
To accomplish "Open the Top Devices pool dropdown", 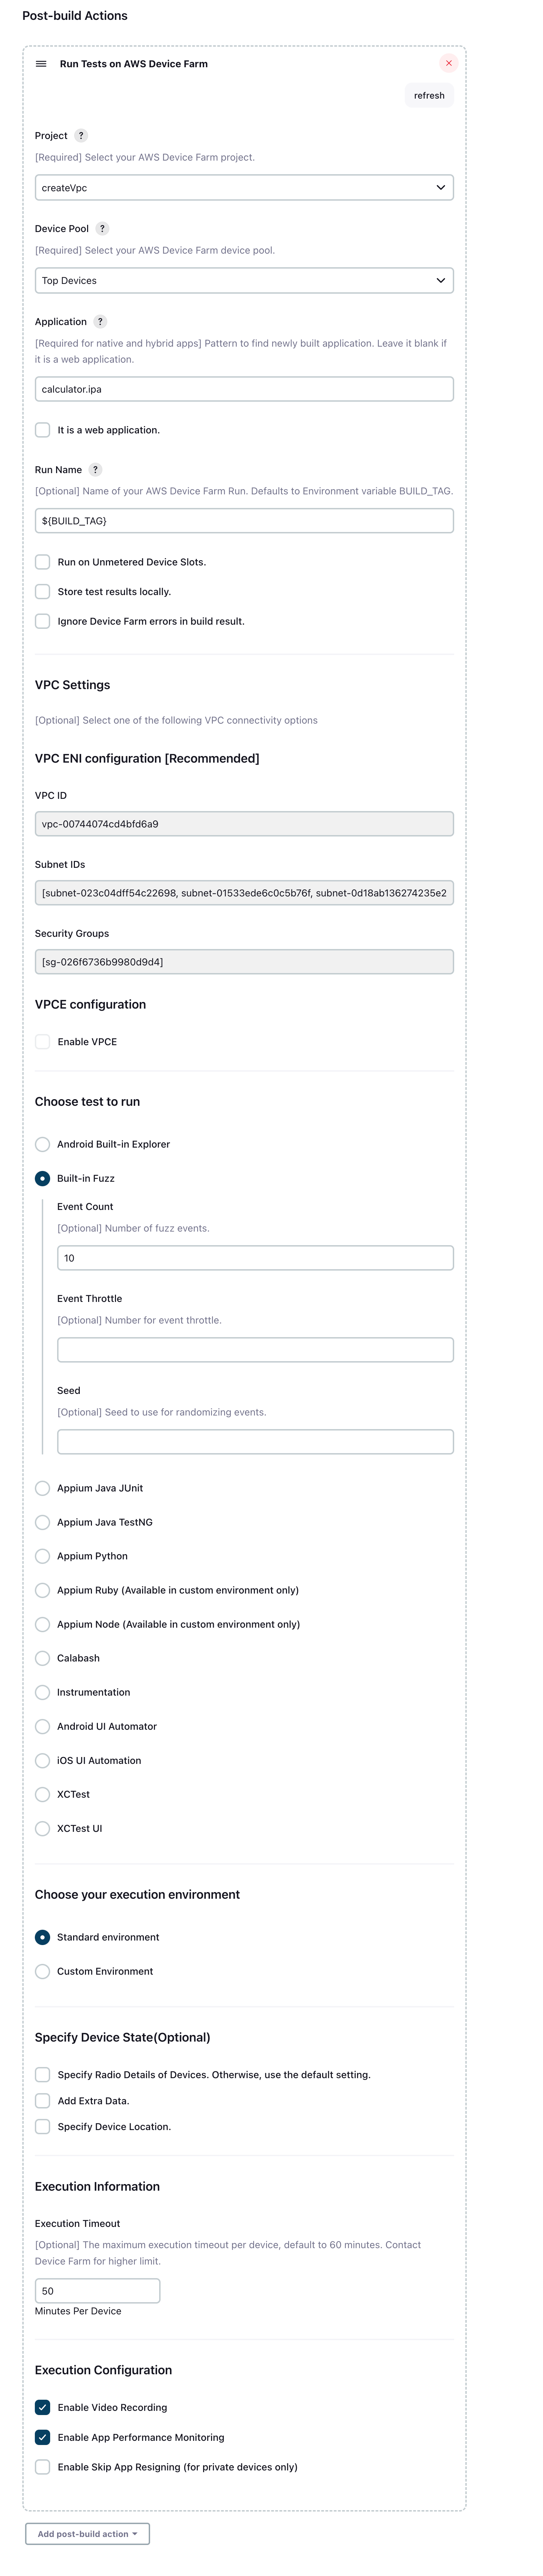I will coord(244,281).
